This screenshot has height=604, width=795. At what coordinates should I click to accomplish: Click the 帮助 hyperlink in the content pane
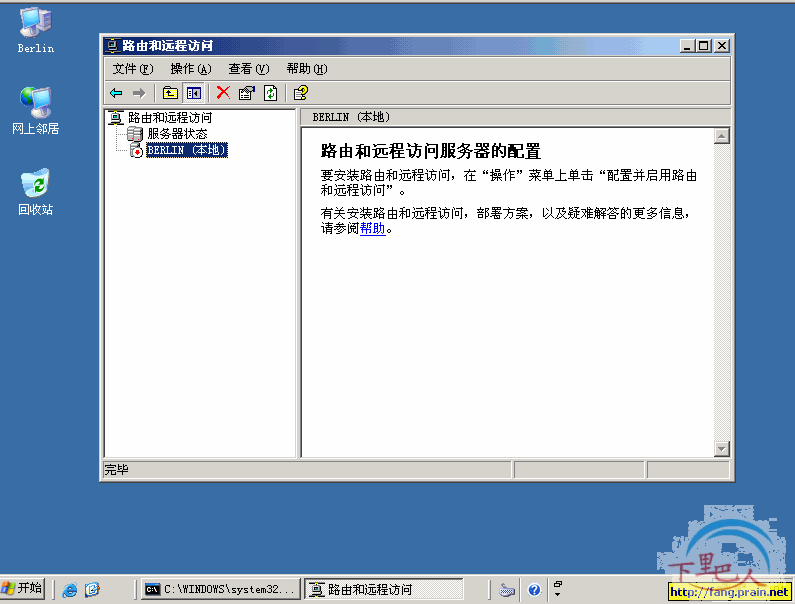point(372,228)
